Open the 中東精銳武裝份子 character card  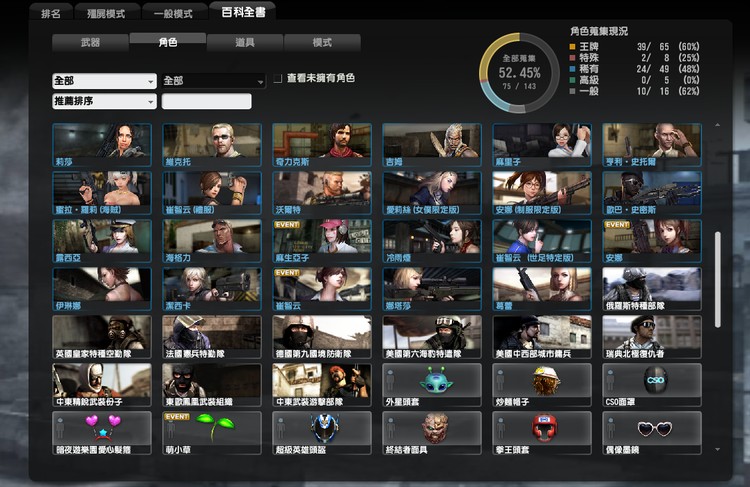[102, 385]
